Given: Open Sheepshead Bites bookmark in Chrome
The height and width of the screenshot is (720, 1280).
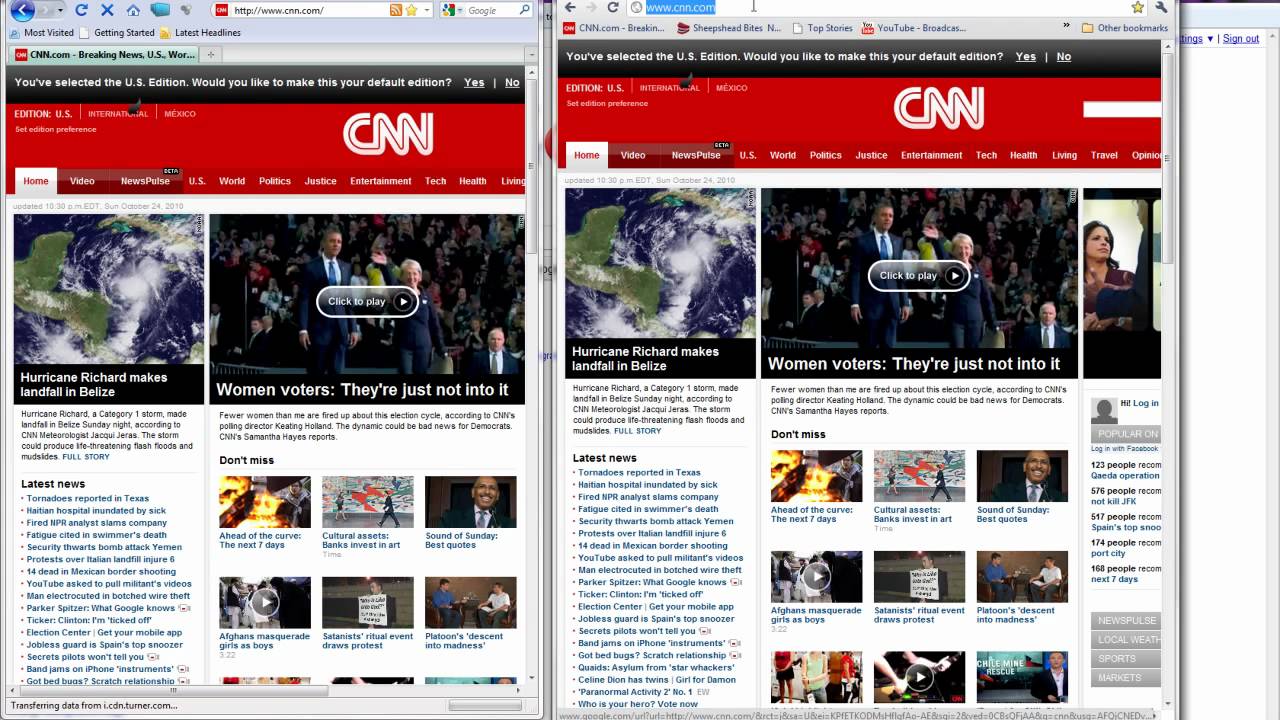Looking at the screenshot, I should (x=729, y=28).
